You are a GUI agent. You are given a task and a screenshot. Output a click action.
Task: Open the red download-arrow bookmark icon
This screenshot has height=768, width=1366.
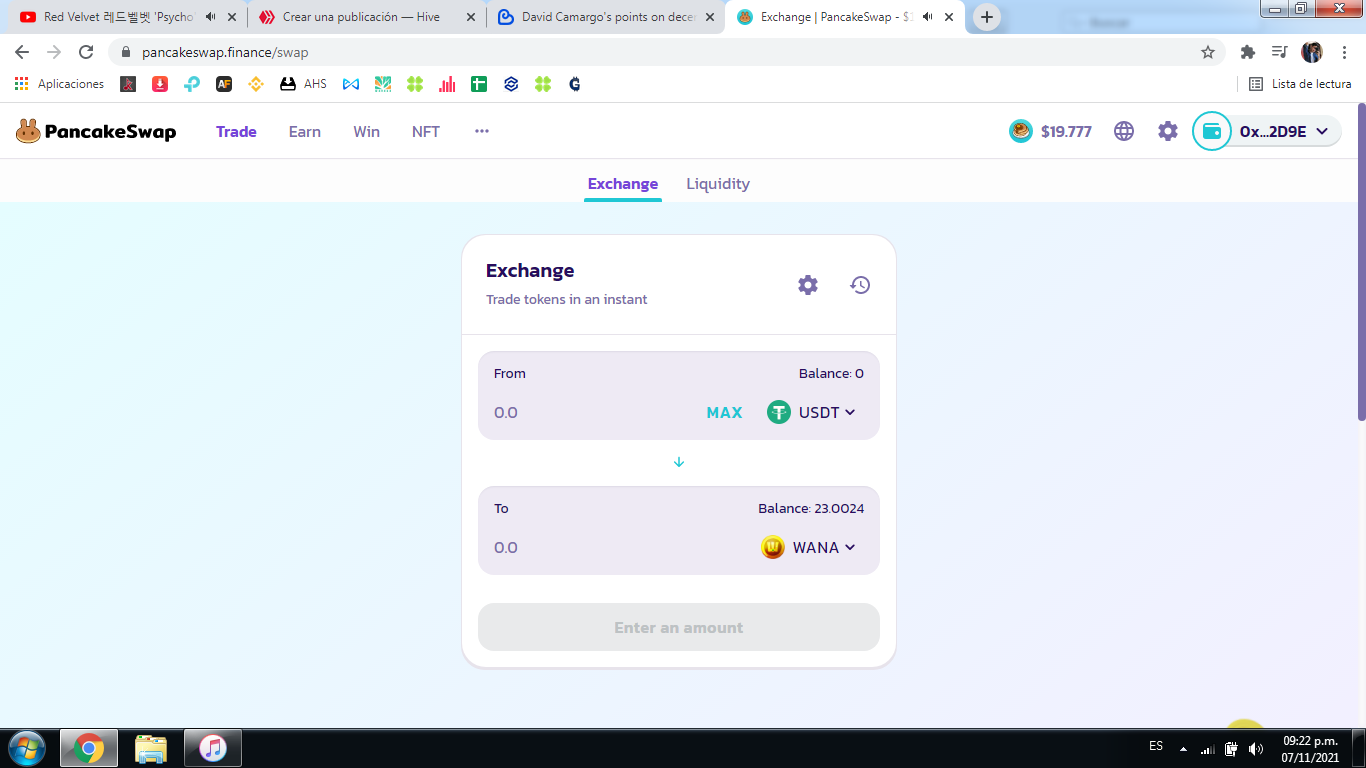click(160, 84)
